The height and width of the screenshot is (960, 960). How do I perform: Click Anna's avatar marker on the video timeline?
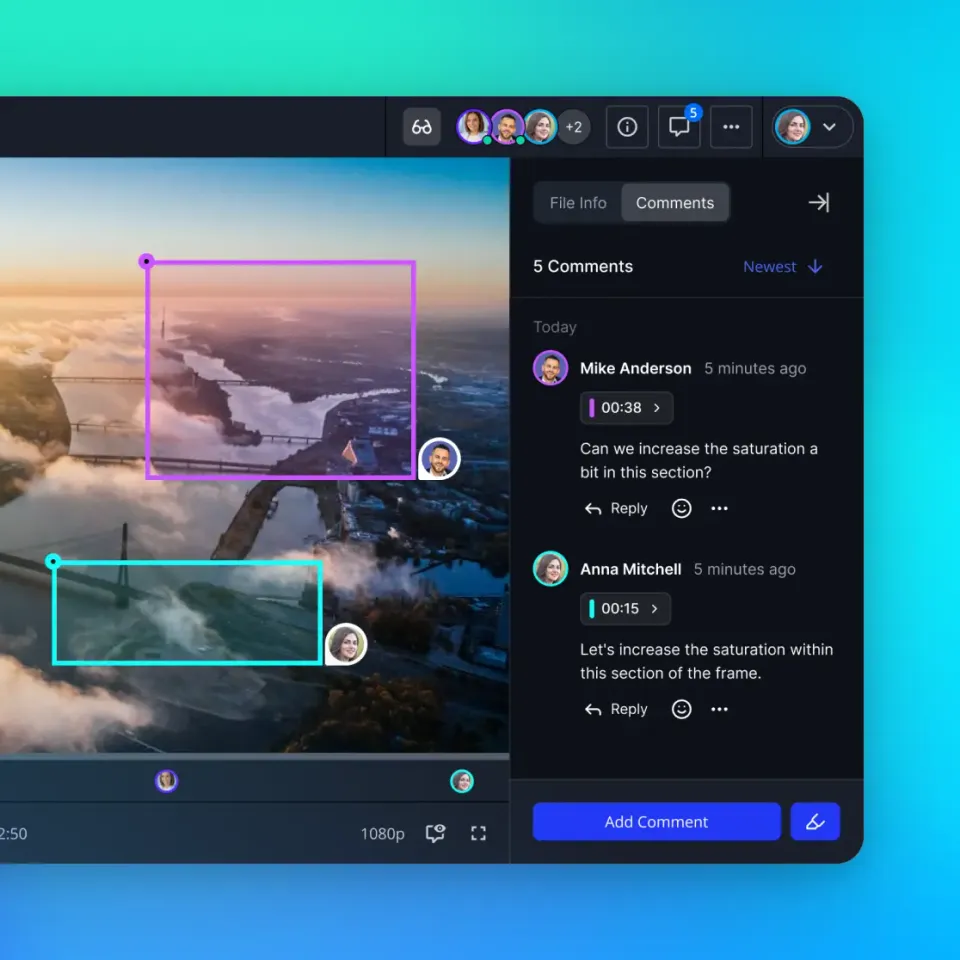462,781
